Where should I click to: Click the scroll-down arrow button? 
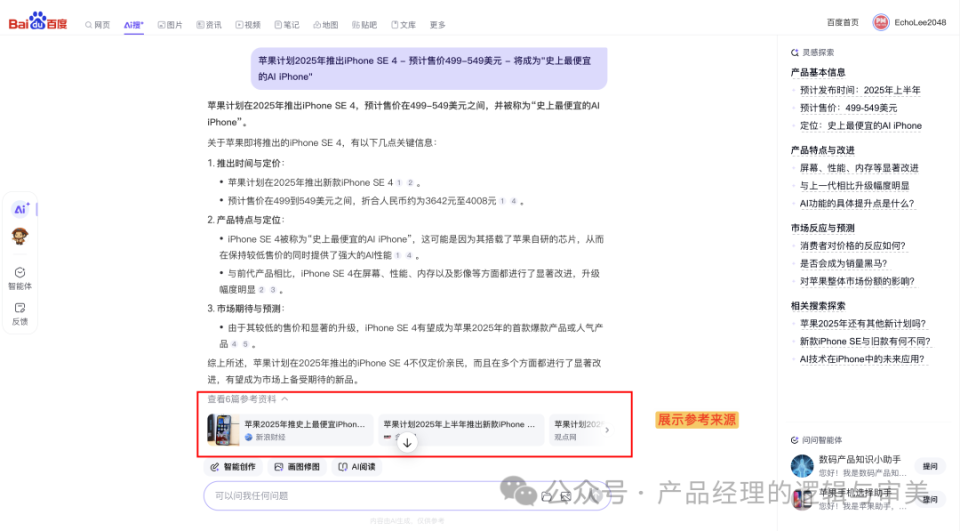click(x=407, y=443)
